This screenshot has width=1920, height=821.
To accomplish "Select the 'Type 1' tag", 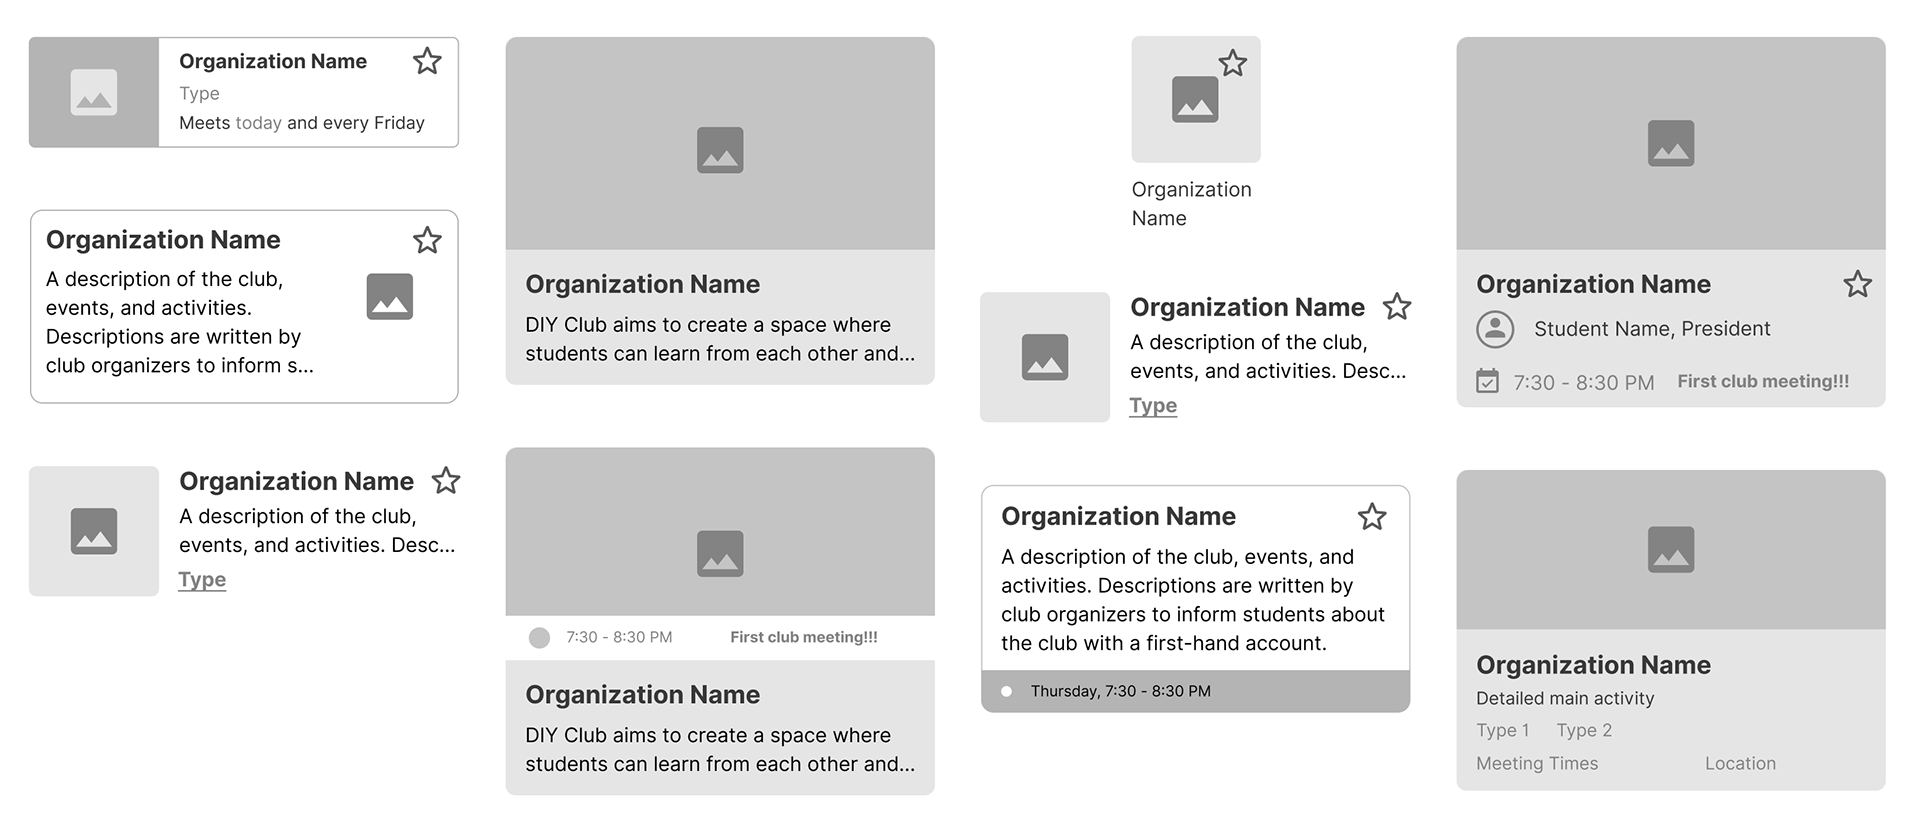I will point(1503,730).
